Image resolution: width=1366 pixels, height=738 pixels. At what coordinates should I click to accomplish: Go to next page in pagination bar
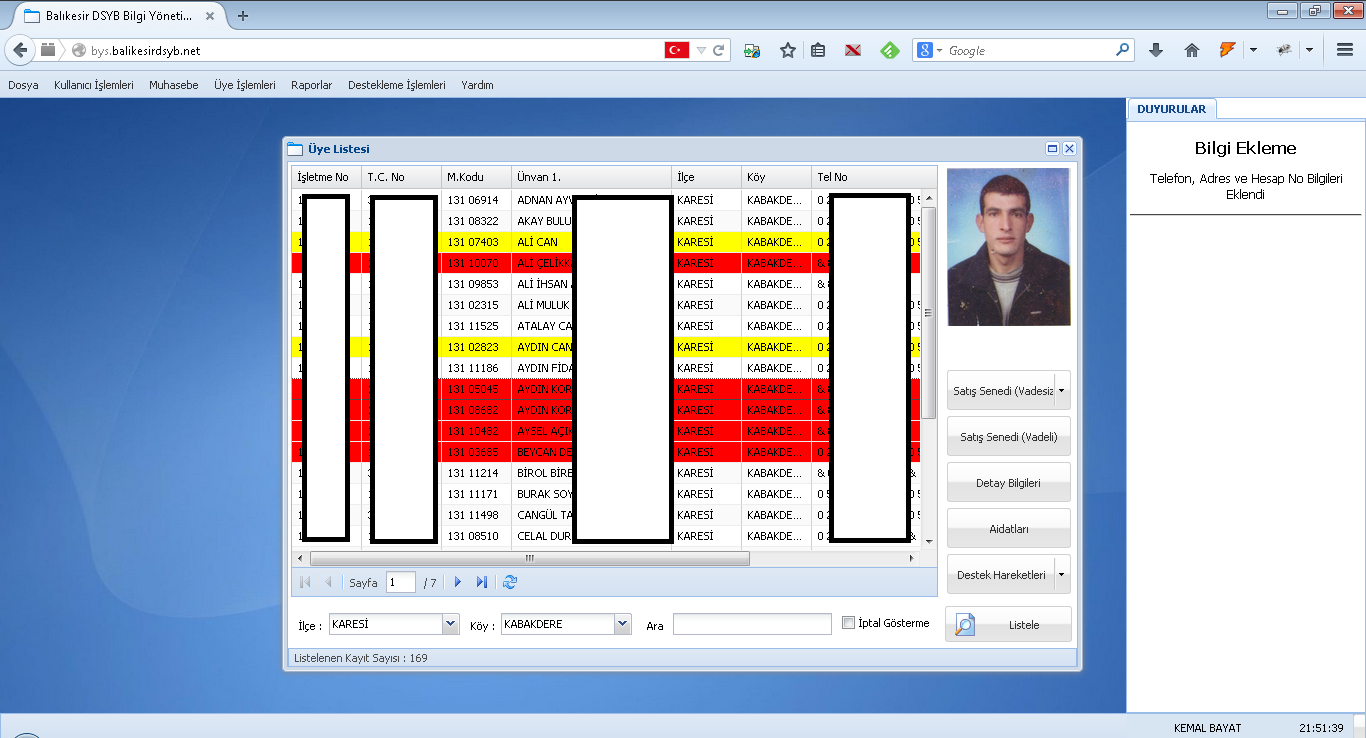pyautogui.click(x=458, y=582)
